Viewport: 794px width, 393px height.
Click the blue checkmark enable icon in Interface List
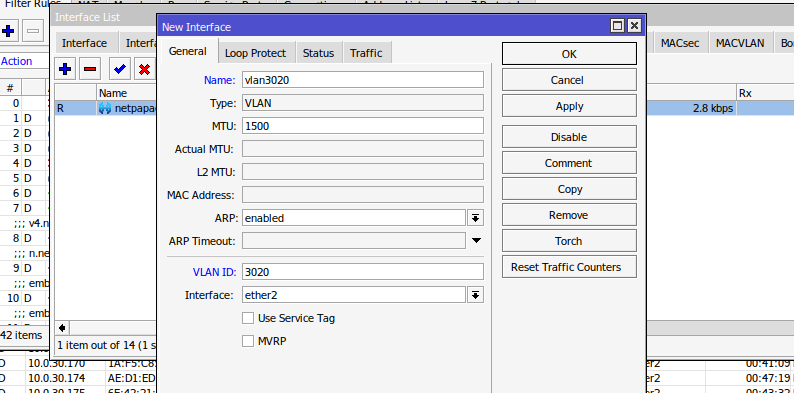(120, 69)
